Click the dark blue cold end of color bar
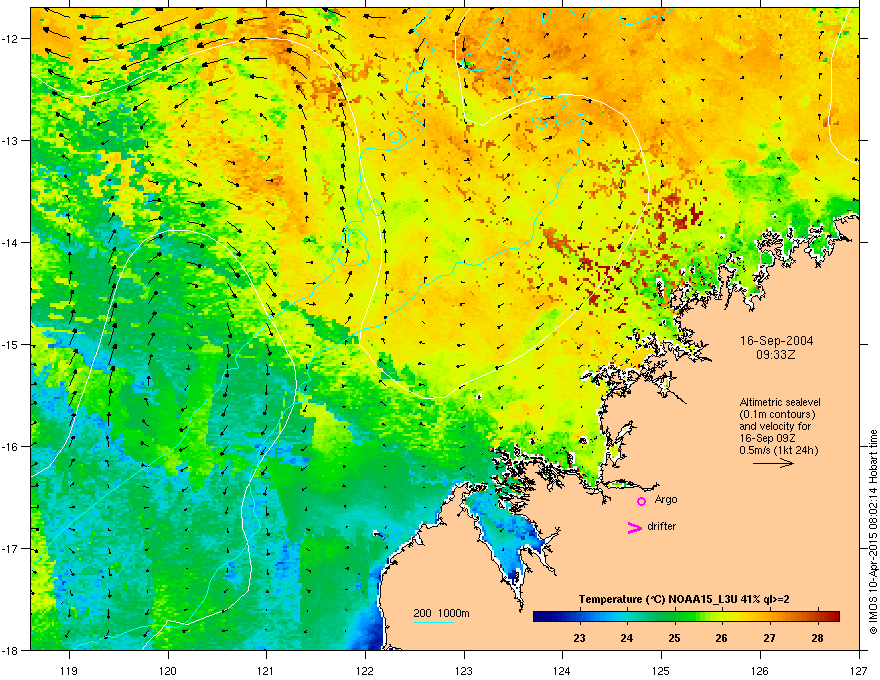The height and width of the screenshot is (680, 880). tap(543, 616)
